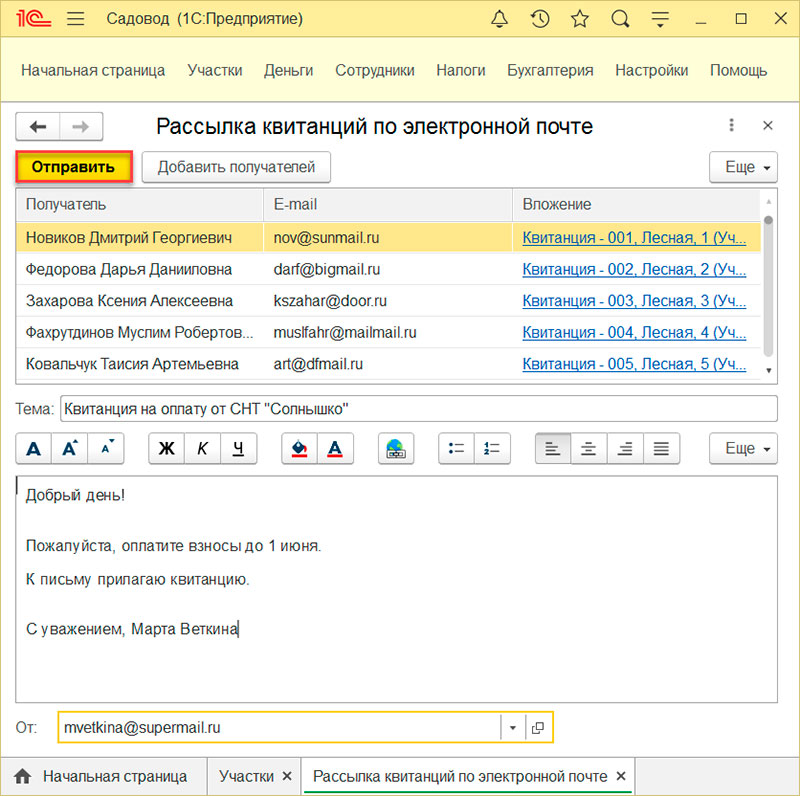
Task: Click the subject (Тема) field
Action: [x=419, y=409]
